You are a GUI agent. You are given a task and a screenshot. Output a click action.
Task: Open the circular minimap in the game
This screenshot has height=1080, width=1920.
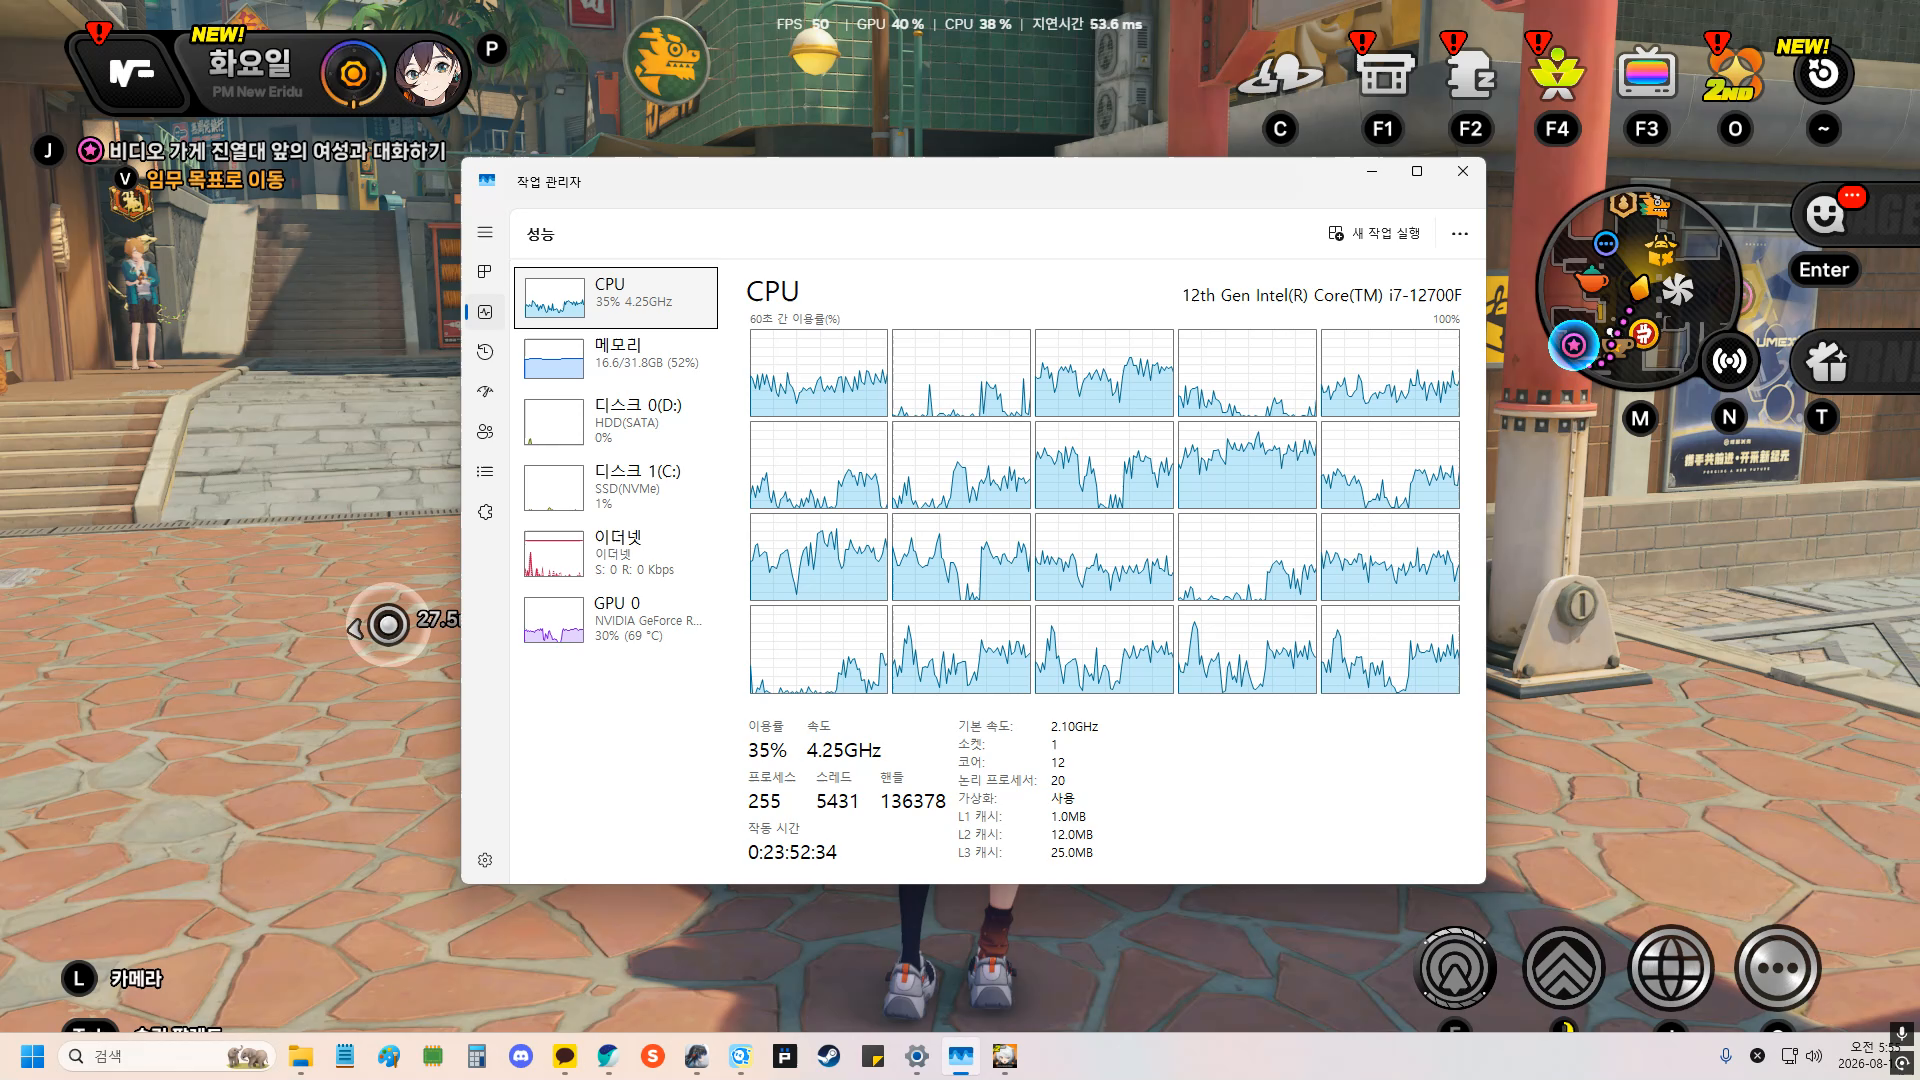[x=1637, y=289]
